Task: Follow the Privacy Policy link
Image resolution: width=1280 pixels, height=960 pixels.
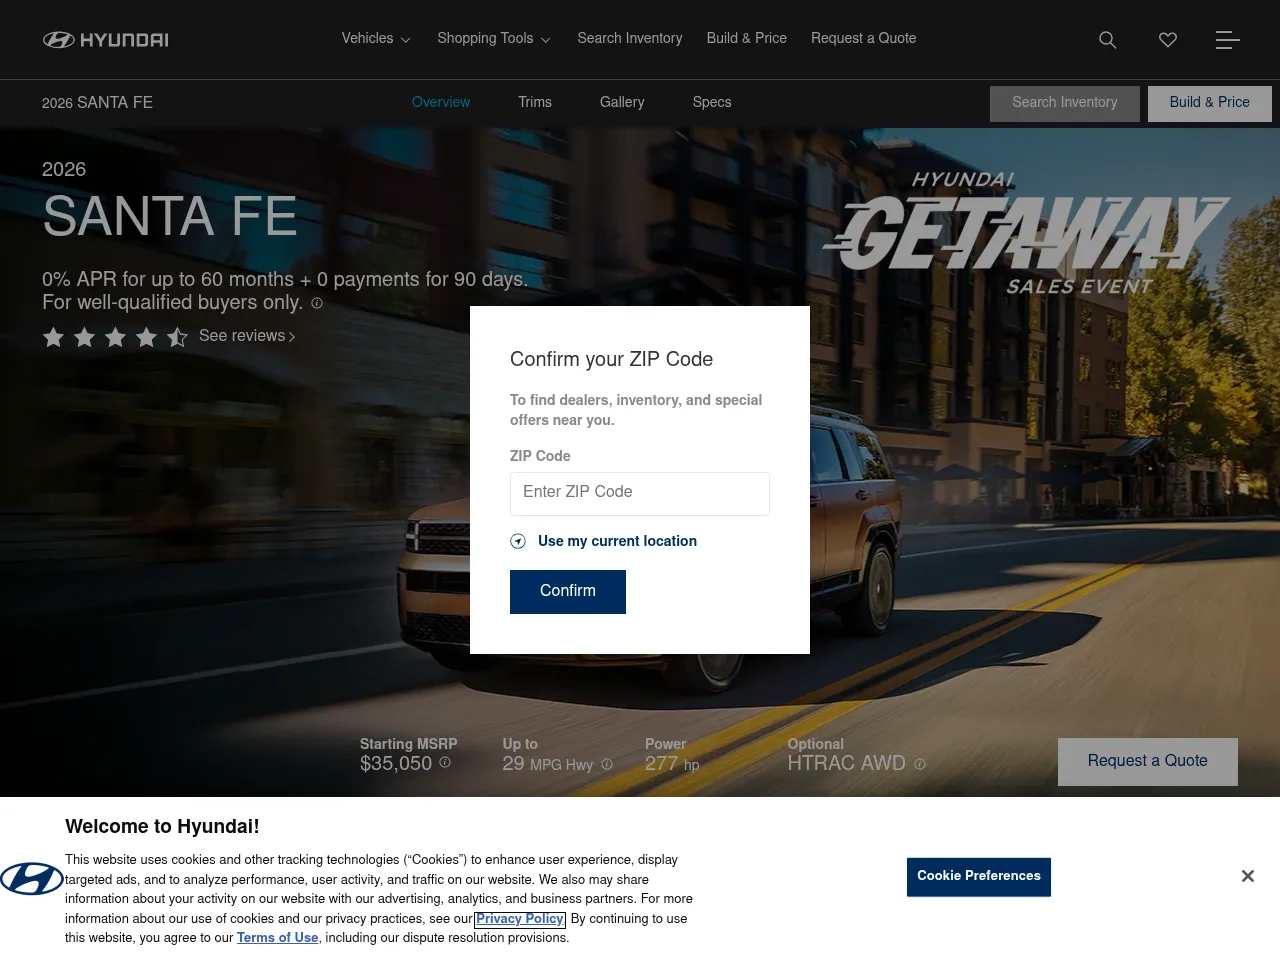Action: (520, 919)
